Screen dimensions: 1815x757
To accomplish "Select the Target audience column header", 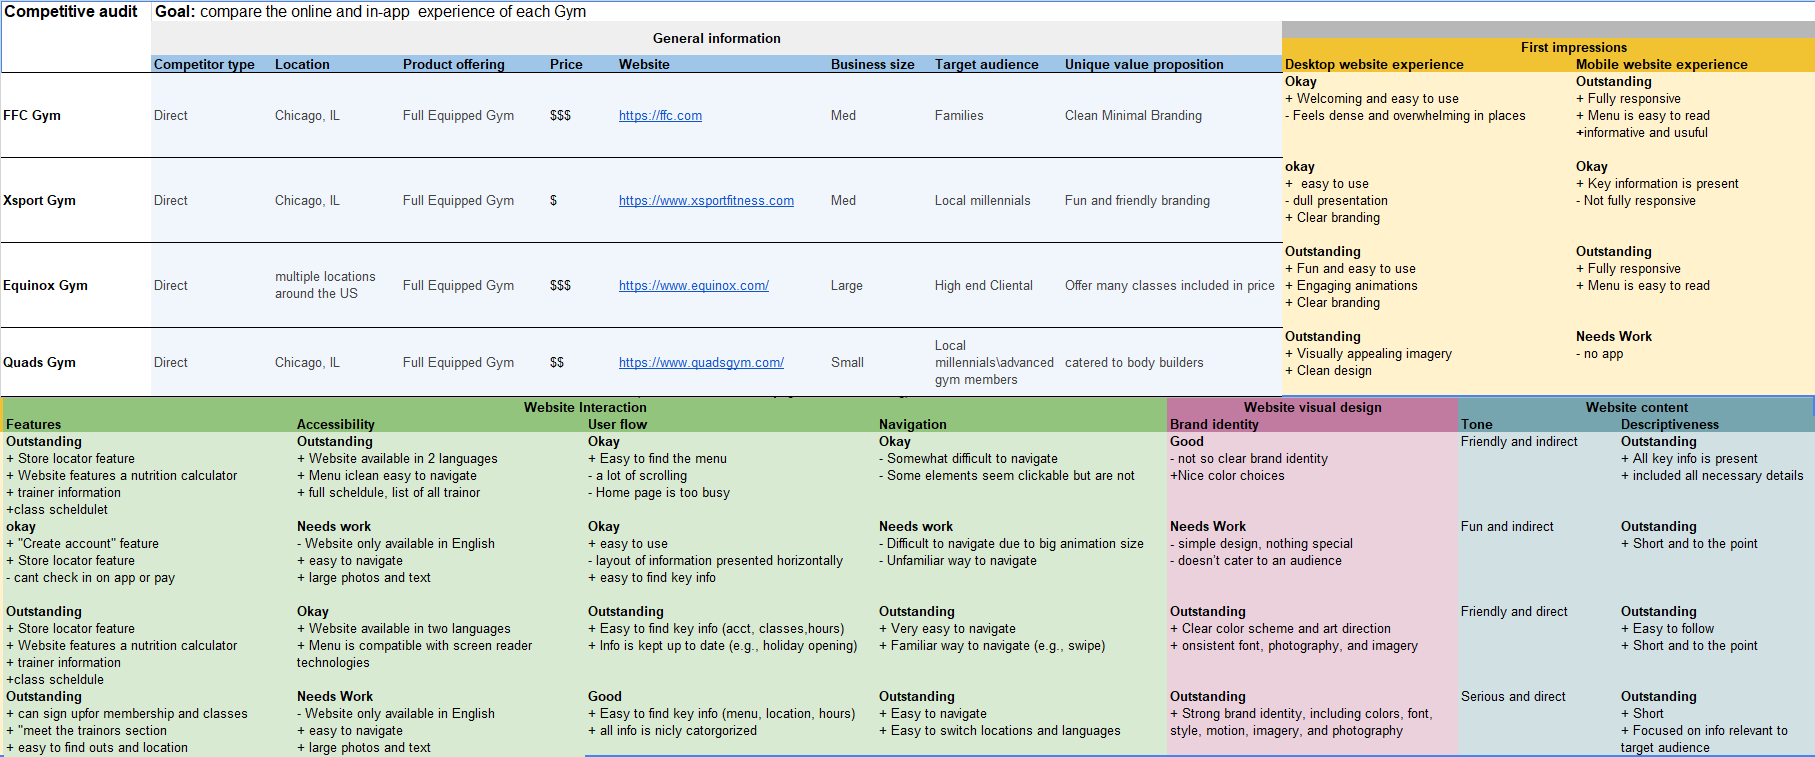I will click(x=986, y=64).
